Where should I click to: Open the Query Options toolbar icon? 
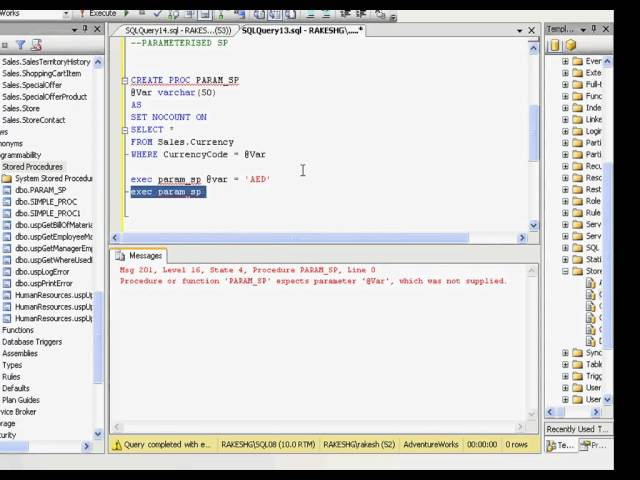(x=189, y=14)
